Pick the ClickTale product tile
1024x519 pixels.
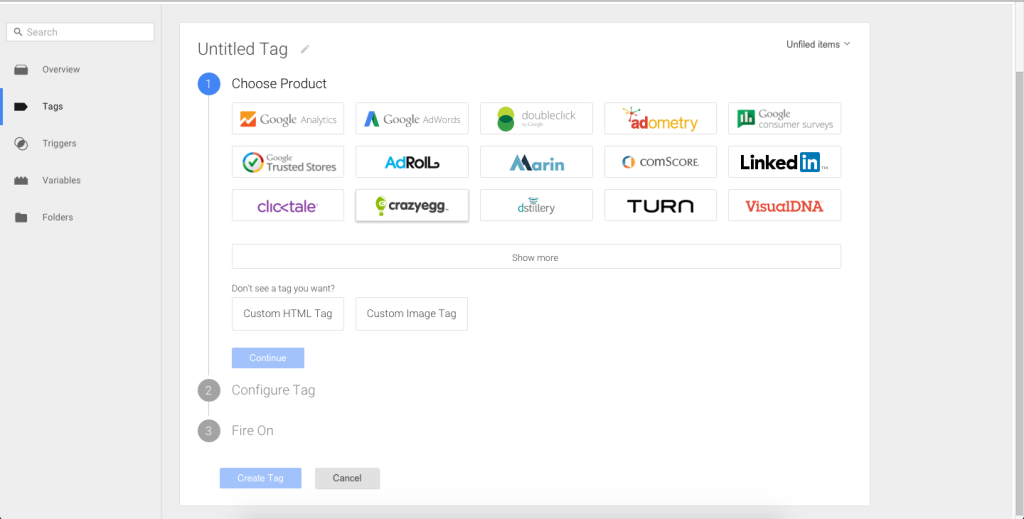(288, 205)
